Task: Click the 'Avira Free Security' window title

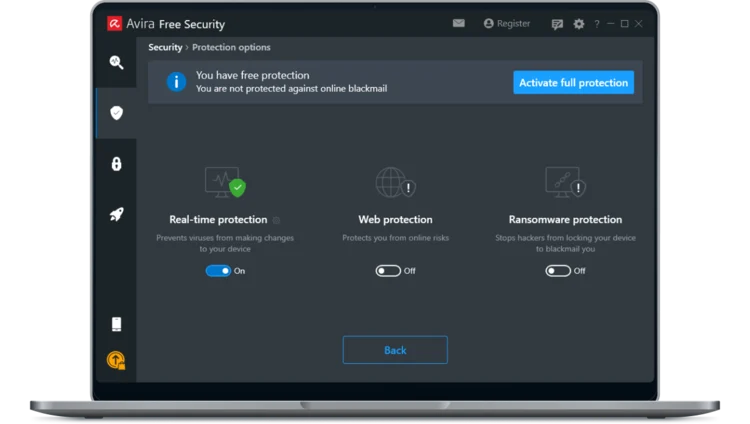Action: tap(176, 24)
